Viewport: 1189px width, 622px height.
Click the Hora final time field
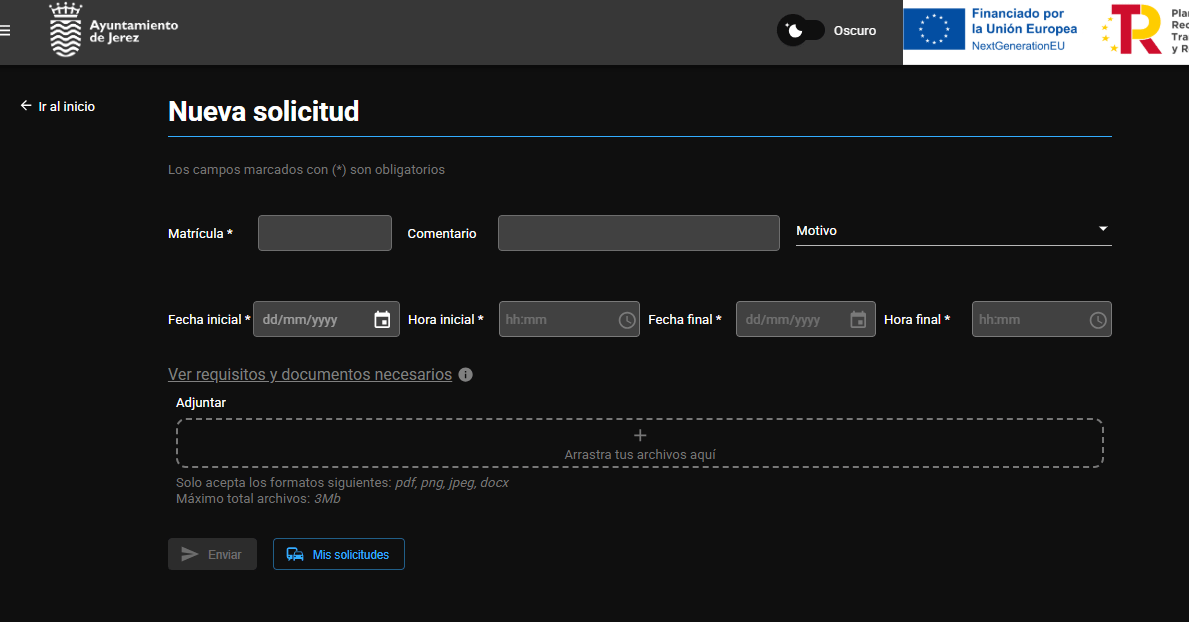click(1028, 320)
